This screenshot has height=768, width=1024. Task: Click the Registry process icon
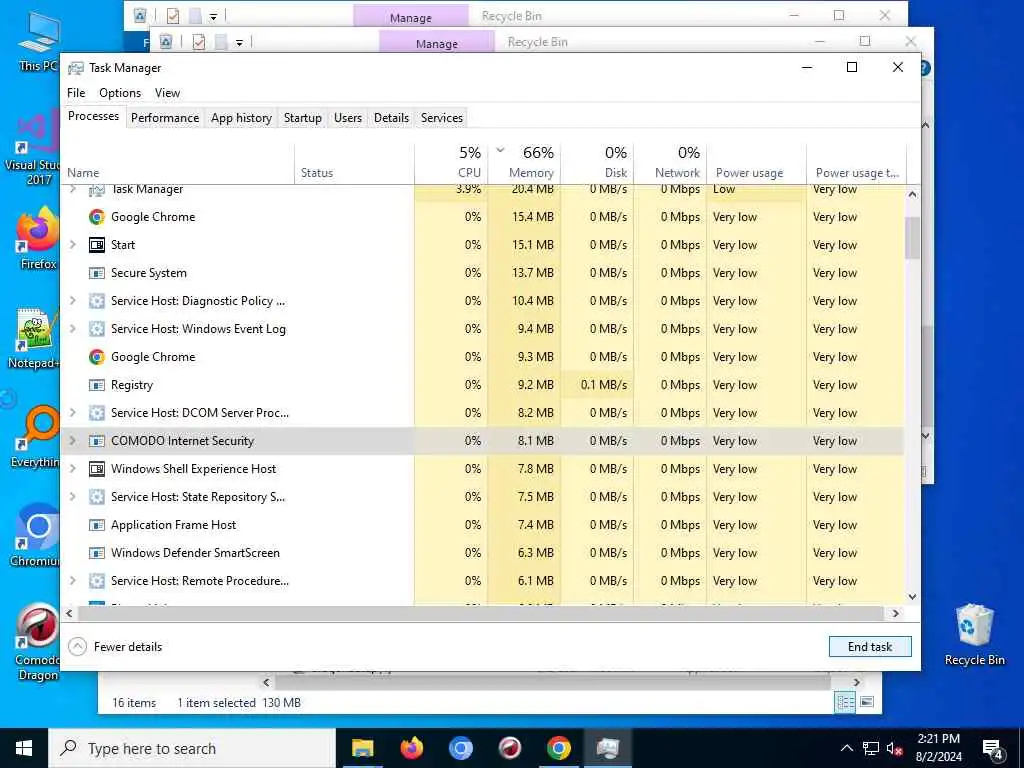(97, 385)
